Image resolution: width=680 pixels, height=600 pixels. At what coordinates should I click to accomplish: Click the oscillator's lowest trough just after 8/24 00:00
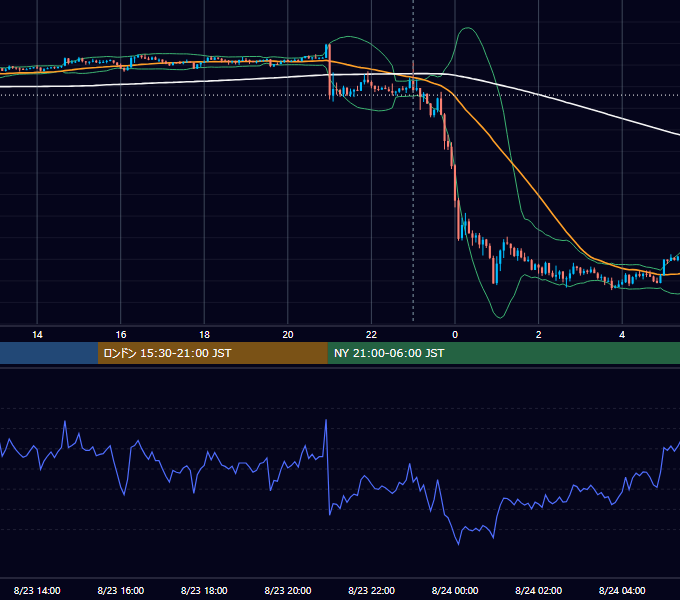coord(458,544)
